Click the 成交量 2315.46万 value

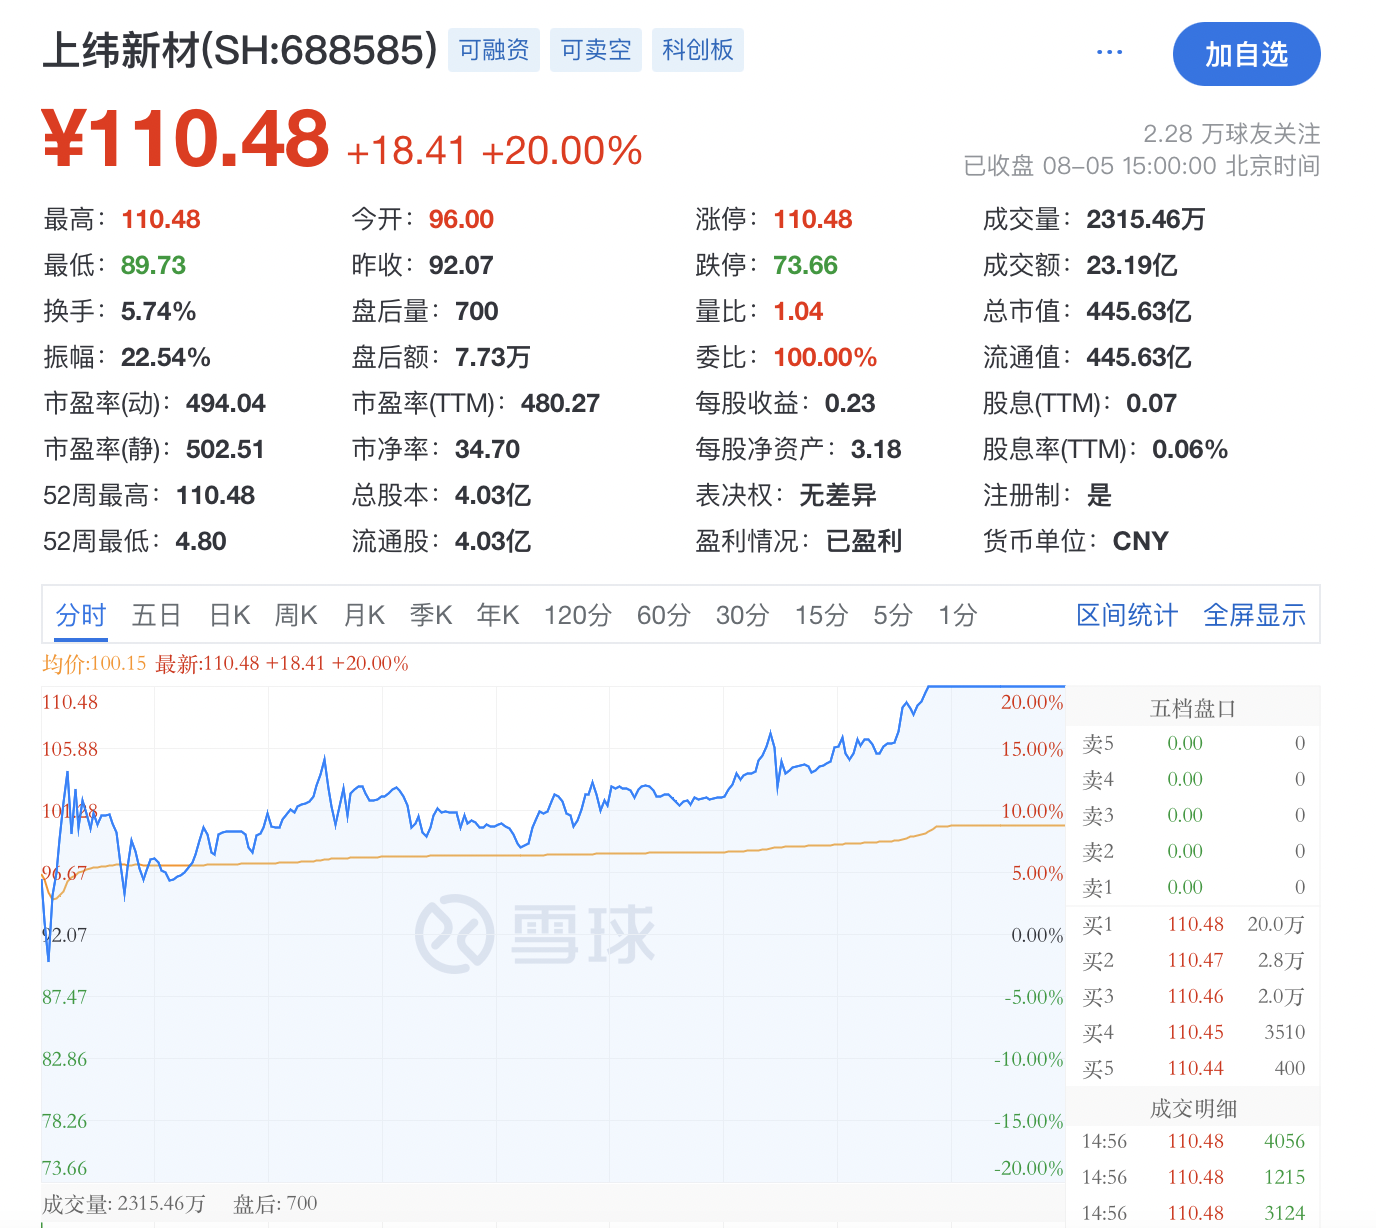click(1146, 219)
